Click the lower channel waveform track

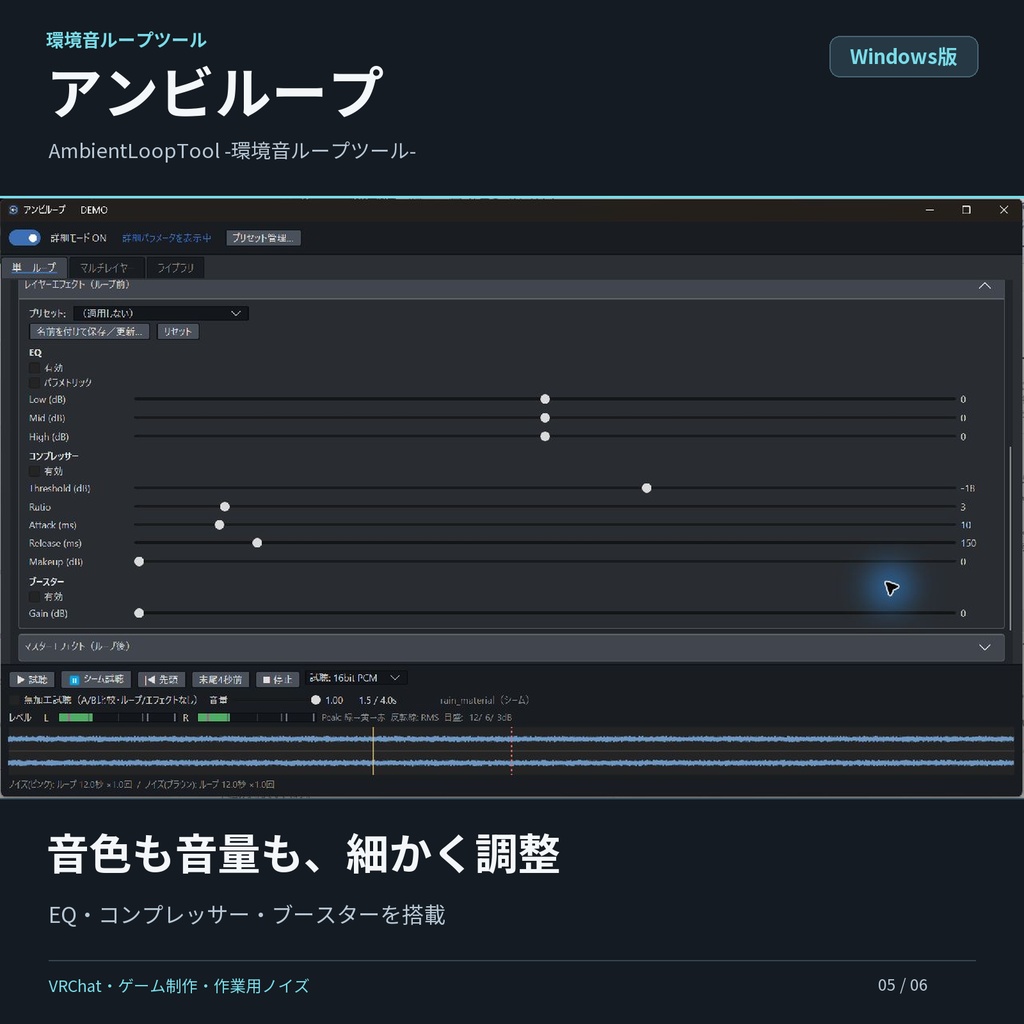click(x=511, y=762)
